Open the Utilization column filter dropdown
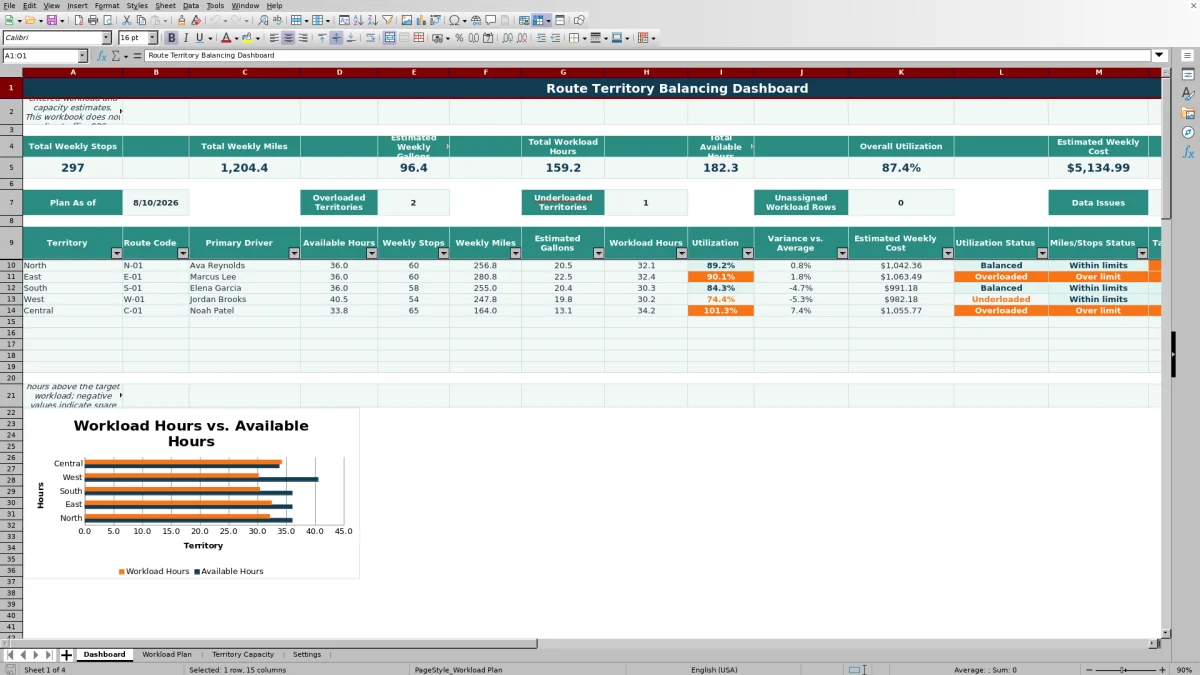 tap(746, 254)
